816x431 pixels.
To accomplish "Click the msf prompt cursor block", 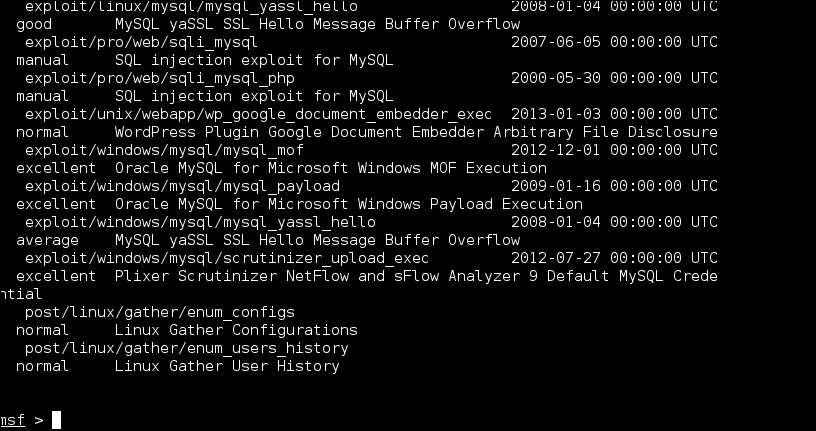I will click(x=56, y=420).
